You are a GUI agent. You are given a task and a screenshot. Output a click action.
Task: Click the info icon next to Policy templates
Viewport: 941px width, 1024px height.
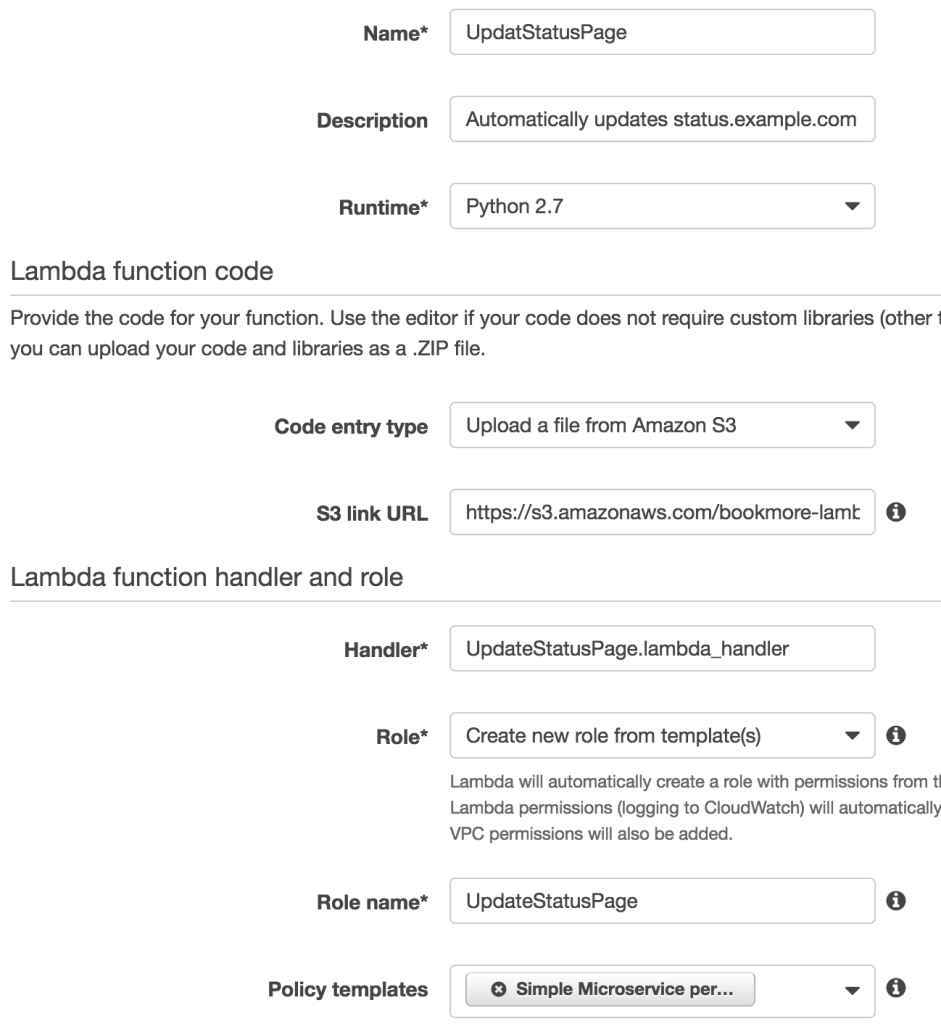(896, 987)
